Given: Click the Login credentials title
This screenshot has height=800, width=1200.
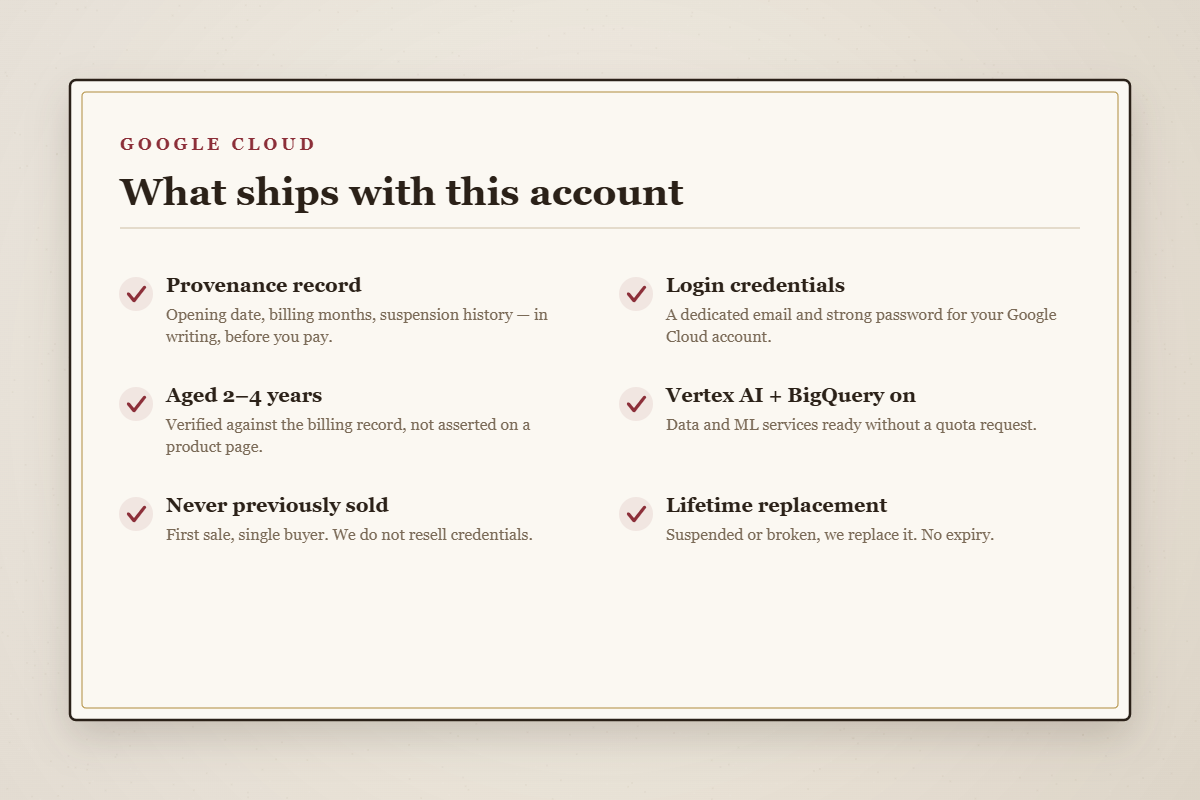Looking at the screenshot, I should pyautogui.click(x=755, y=285).
